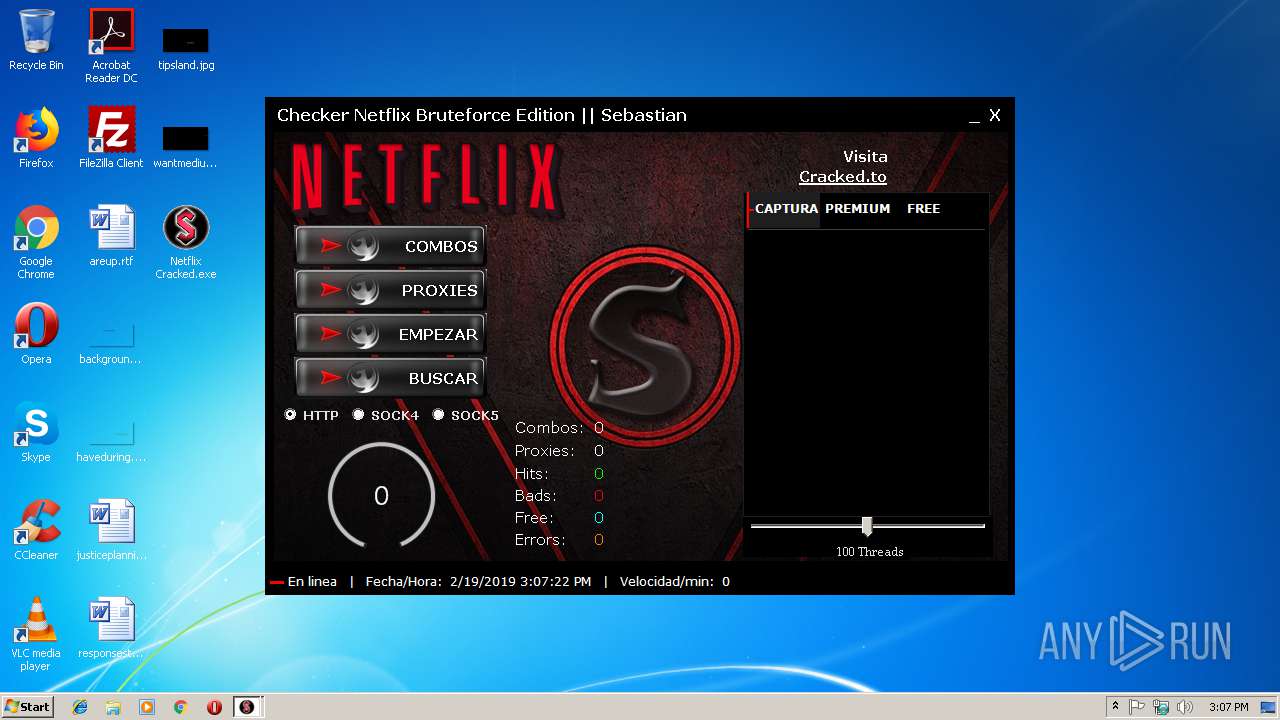Screen dimensions: 1280x720
Task: Click the 'Hits:' counter label
Action: pos(531,474)
